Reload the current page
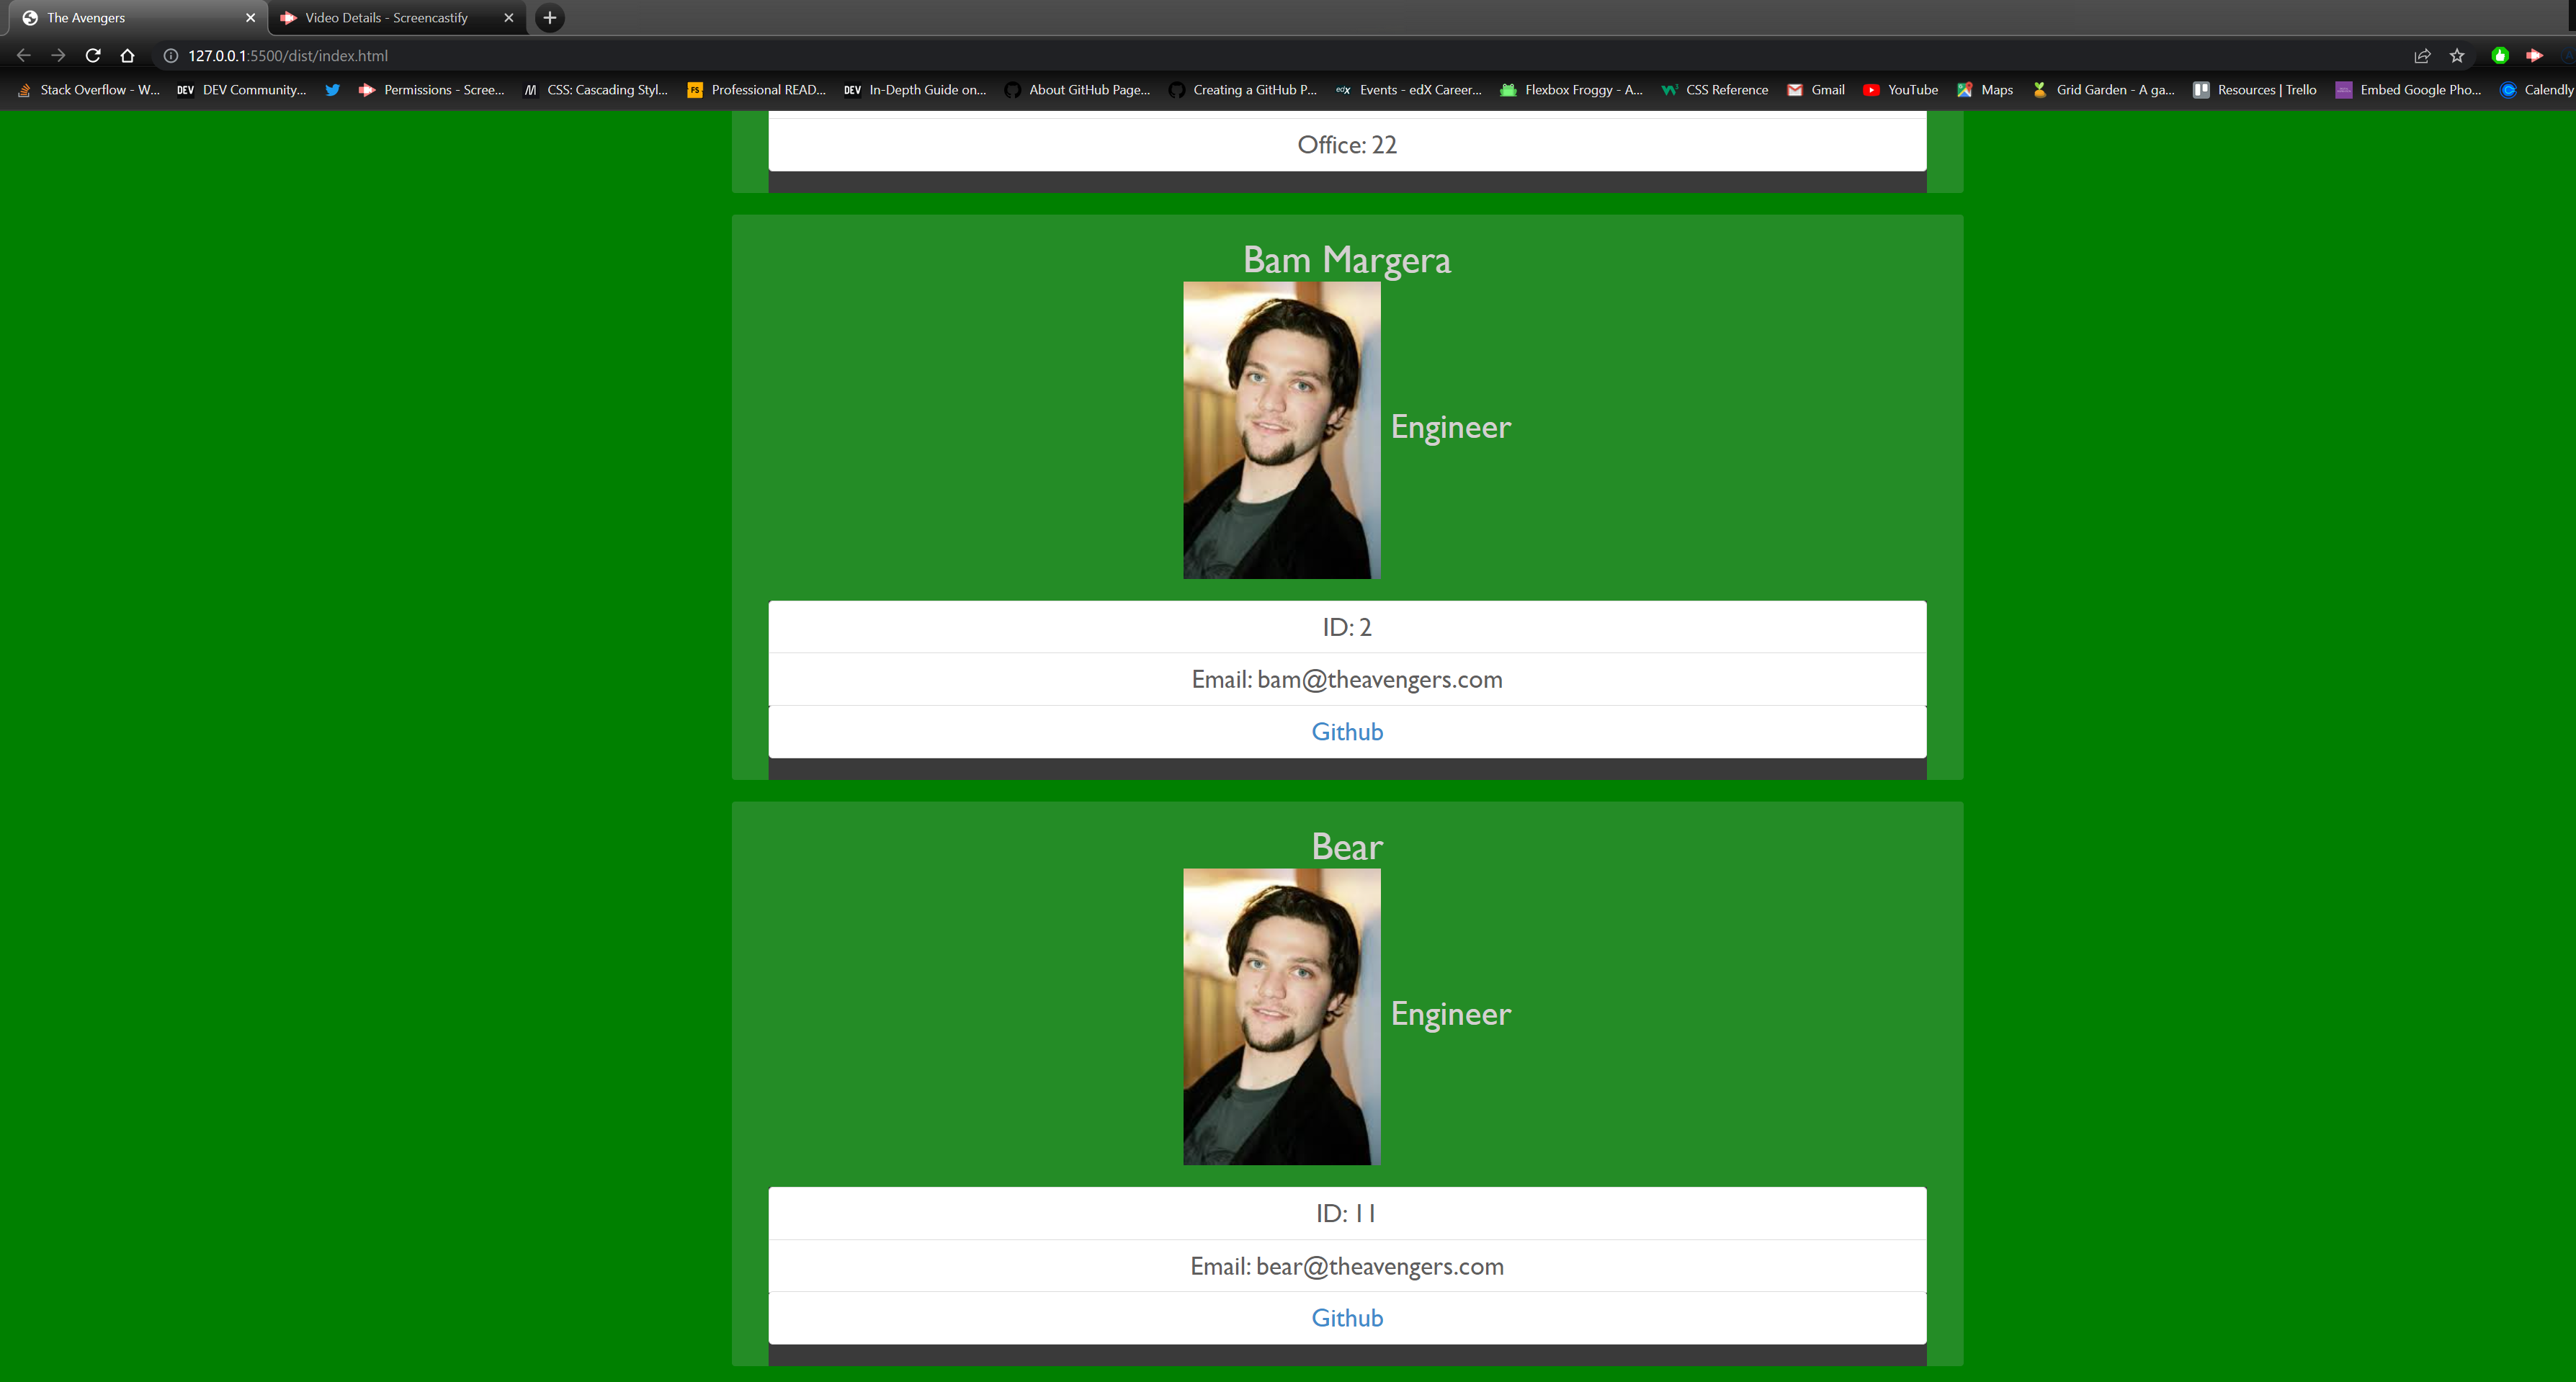The width and height of the screenshot is (2576, 1382). coord(92,55)
